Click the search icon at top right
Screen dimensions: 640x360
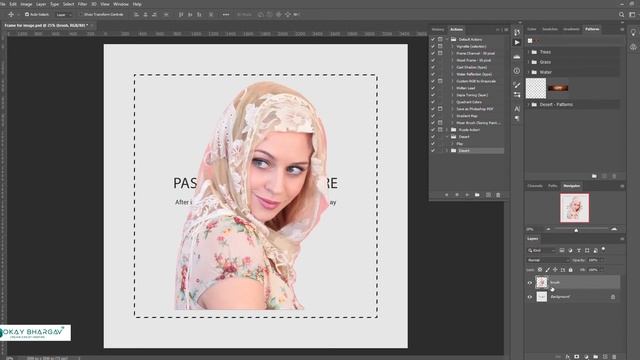click(x=622, y=14)
